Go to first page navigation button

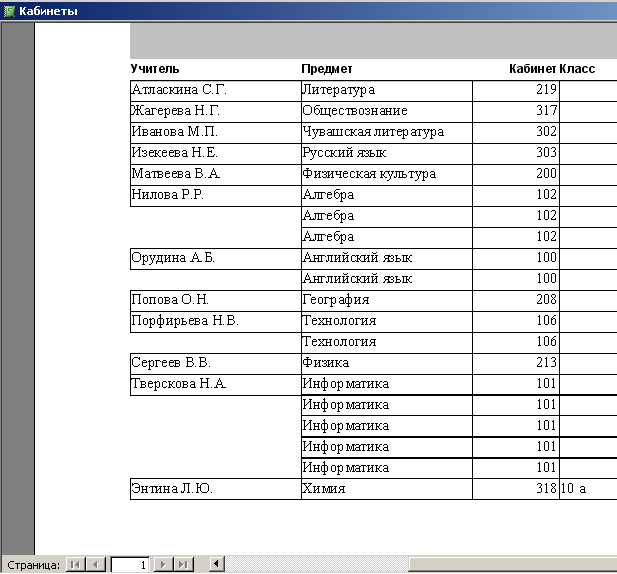click(x=76, y=565)
